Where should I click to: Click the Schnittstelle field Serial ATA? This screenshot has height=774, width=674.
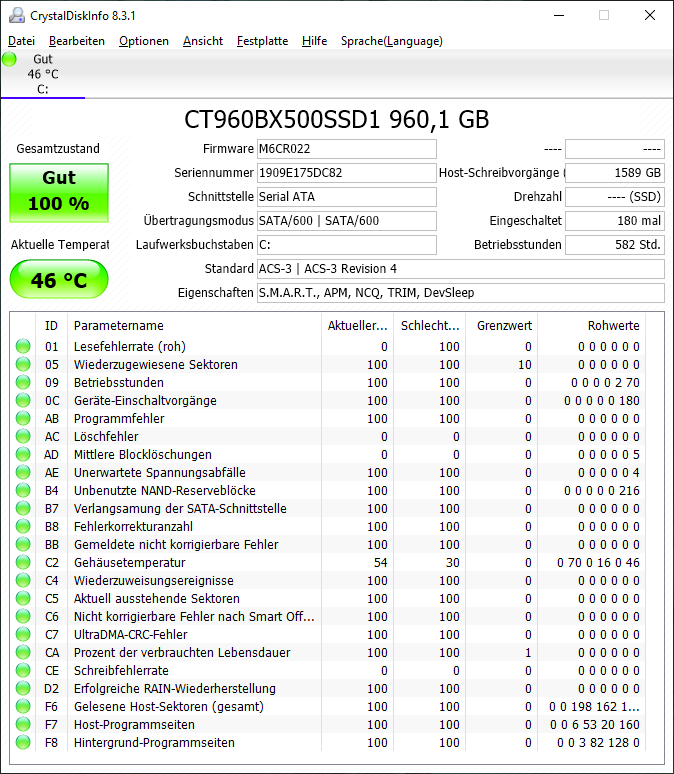pyautogui.click(x=347, y=197)
